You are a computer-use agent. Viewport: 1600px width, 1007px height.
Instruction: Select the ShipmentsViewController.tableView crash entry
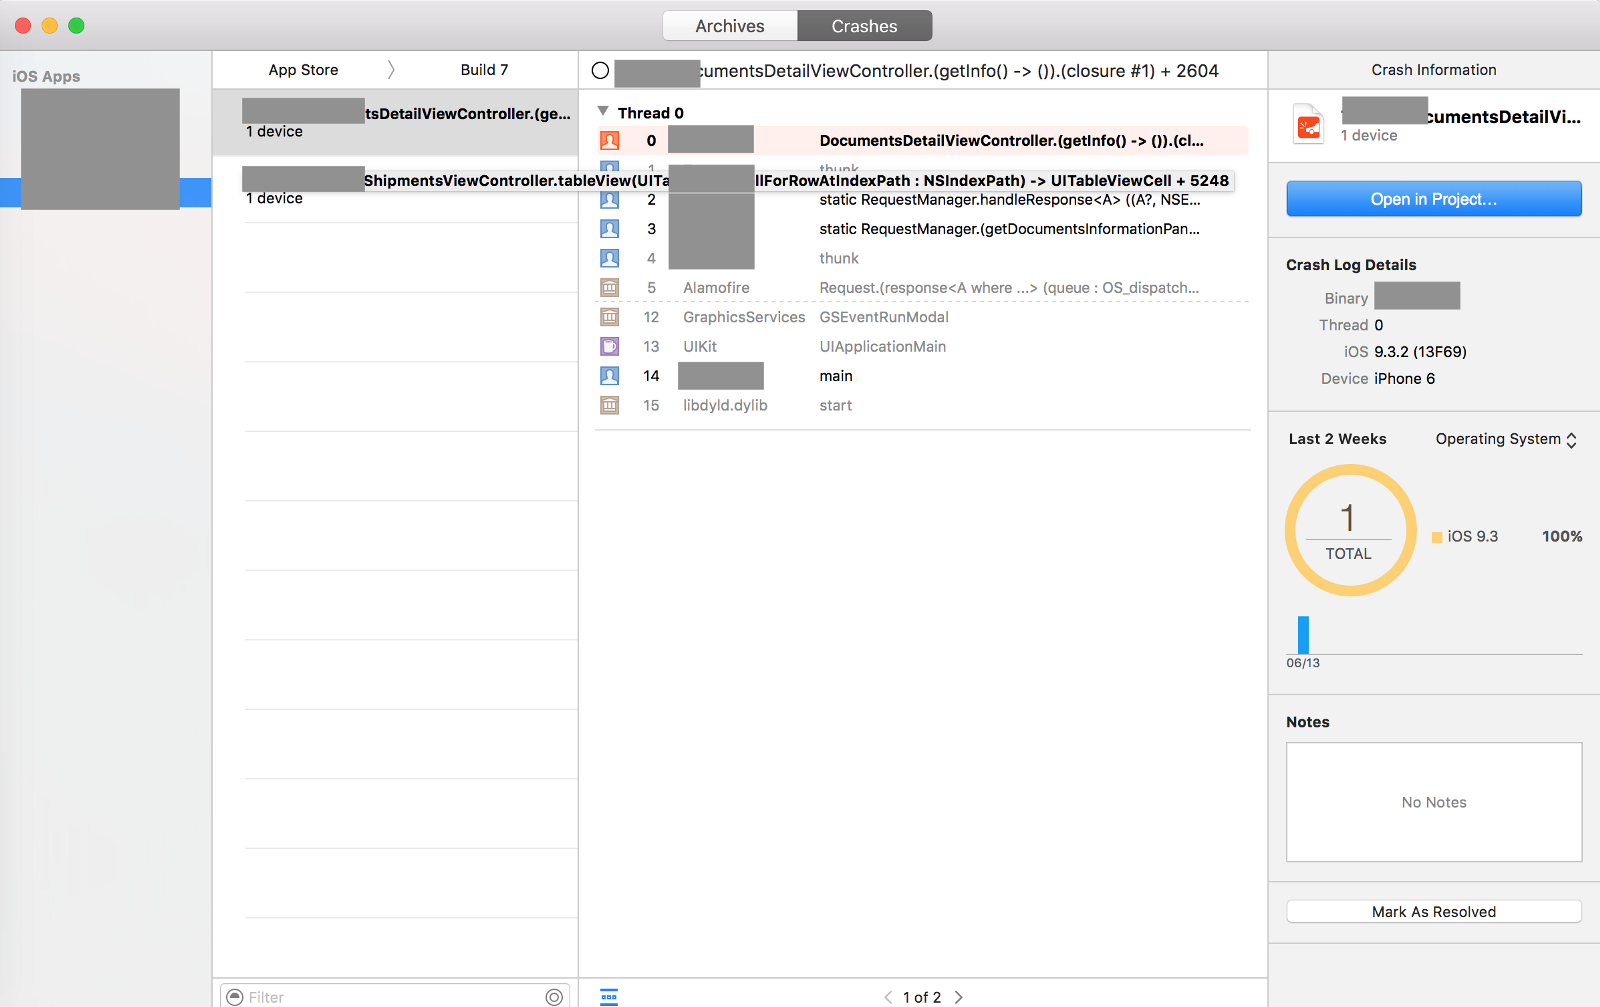coord(395,189)
